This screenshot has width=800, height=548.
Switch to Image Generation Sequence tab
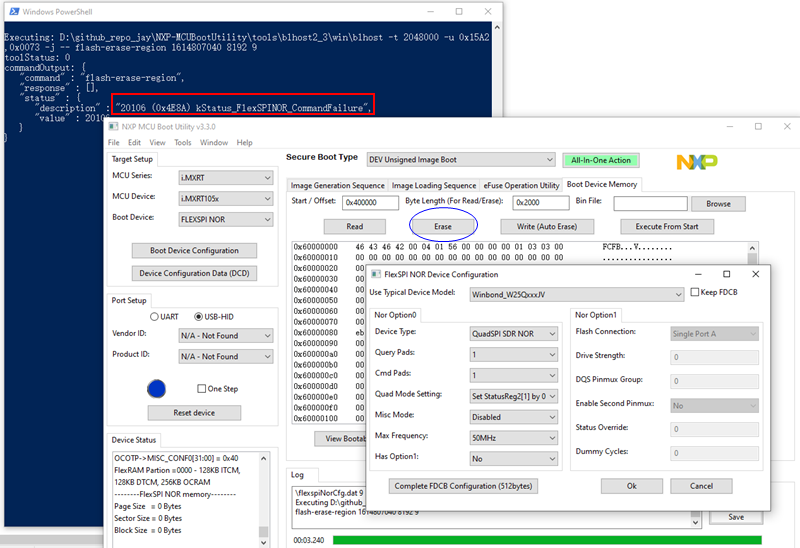tap(337, 185)
